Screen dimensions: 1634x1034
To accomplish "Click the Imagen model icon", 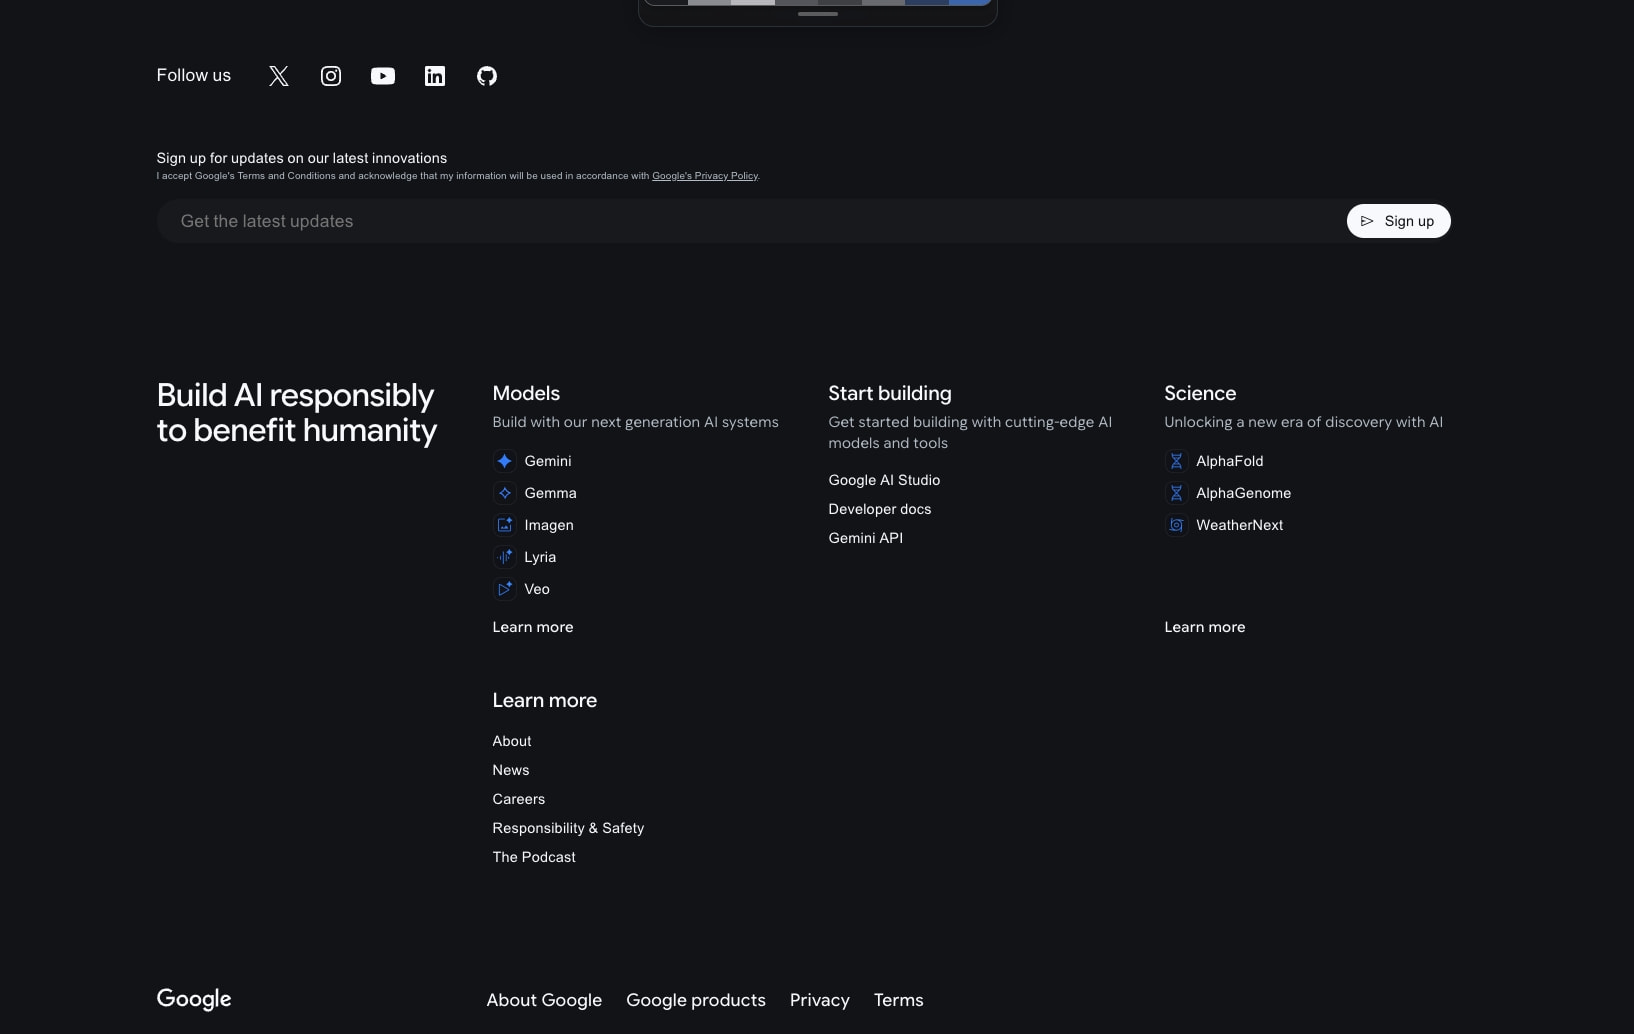I will point(505,525).
